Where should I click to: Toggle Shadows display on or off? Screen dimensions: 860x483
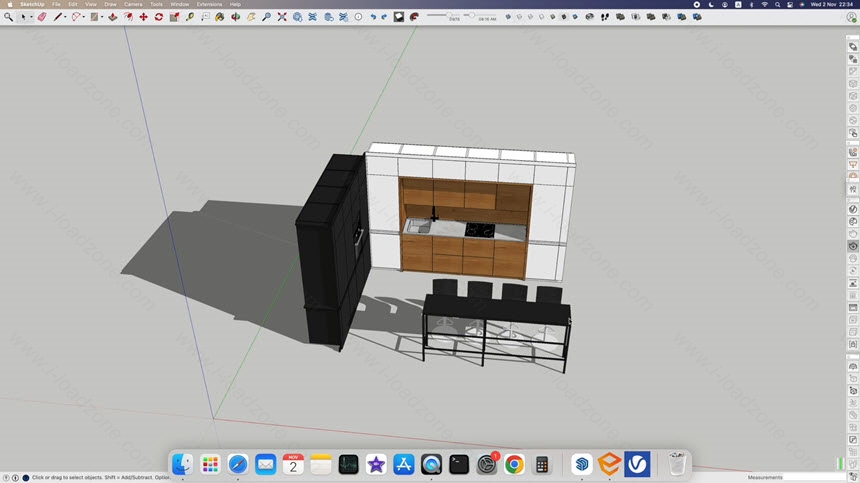pos(399,17)
